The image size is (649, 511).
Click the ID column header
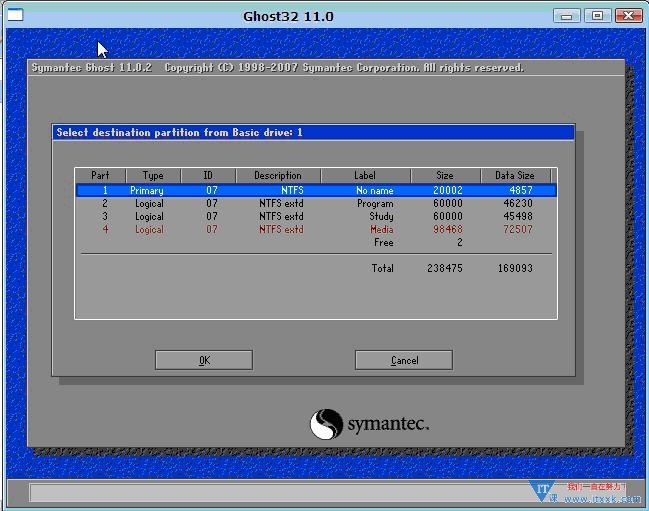pos(208,175)
